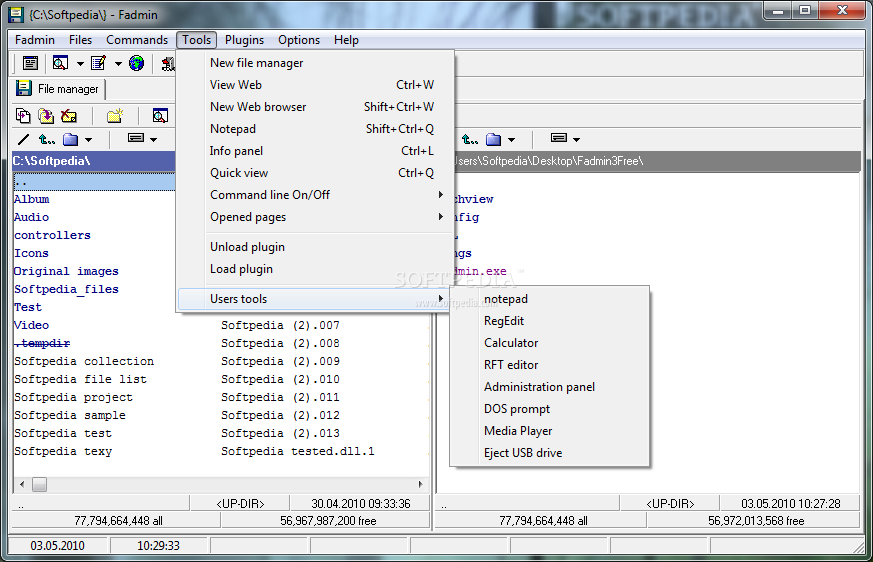This screenshot has height=562, width=873.
Task: Click the Users tools submenu entry
Action: (315, 299)
